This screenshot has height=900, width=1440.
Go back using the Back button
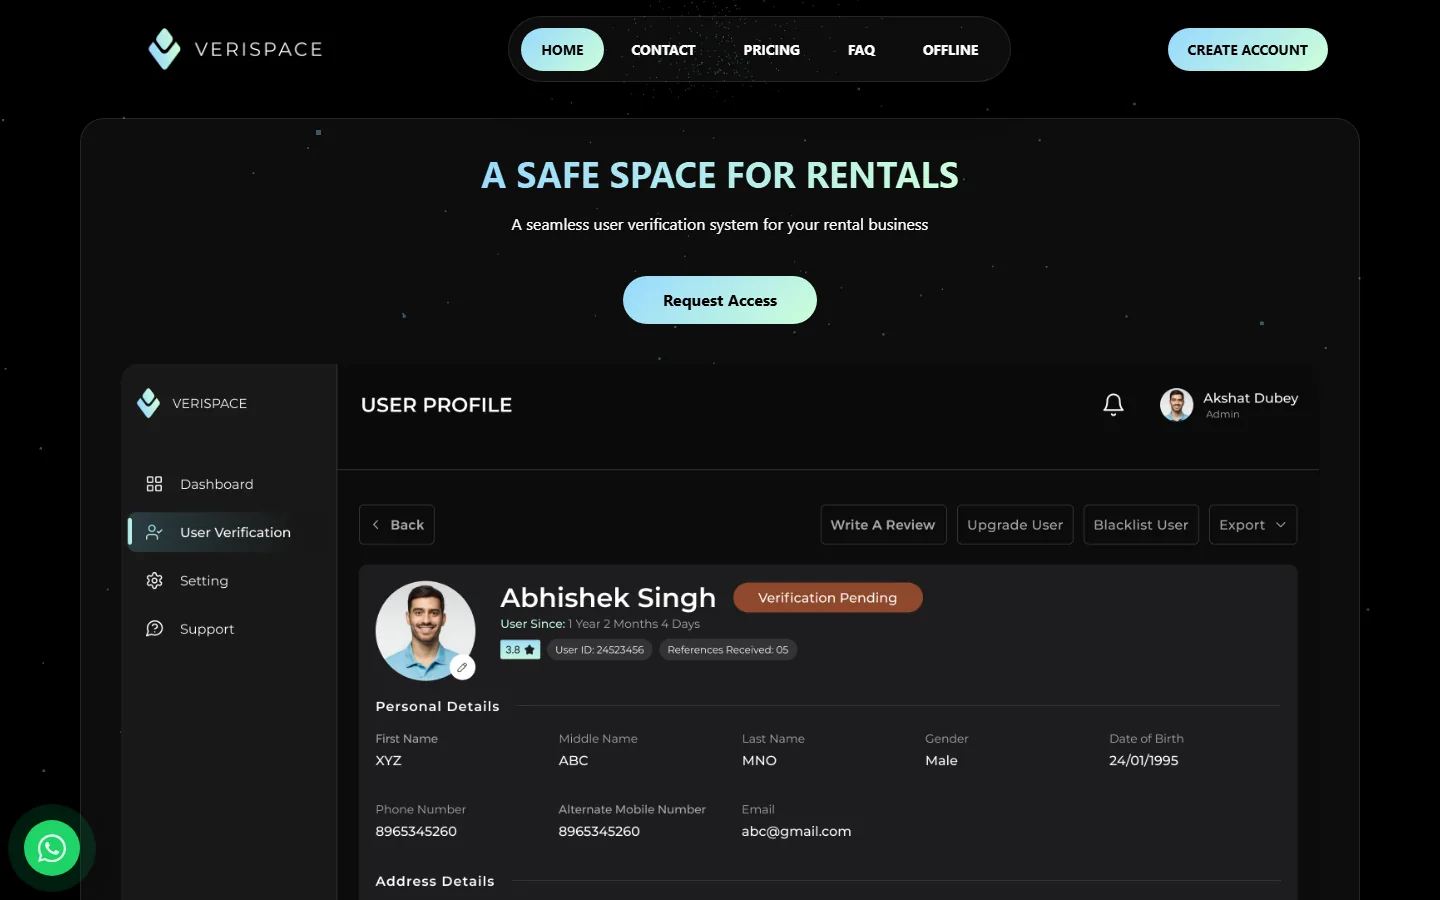397,525
